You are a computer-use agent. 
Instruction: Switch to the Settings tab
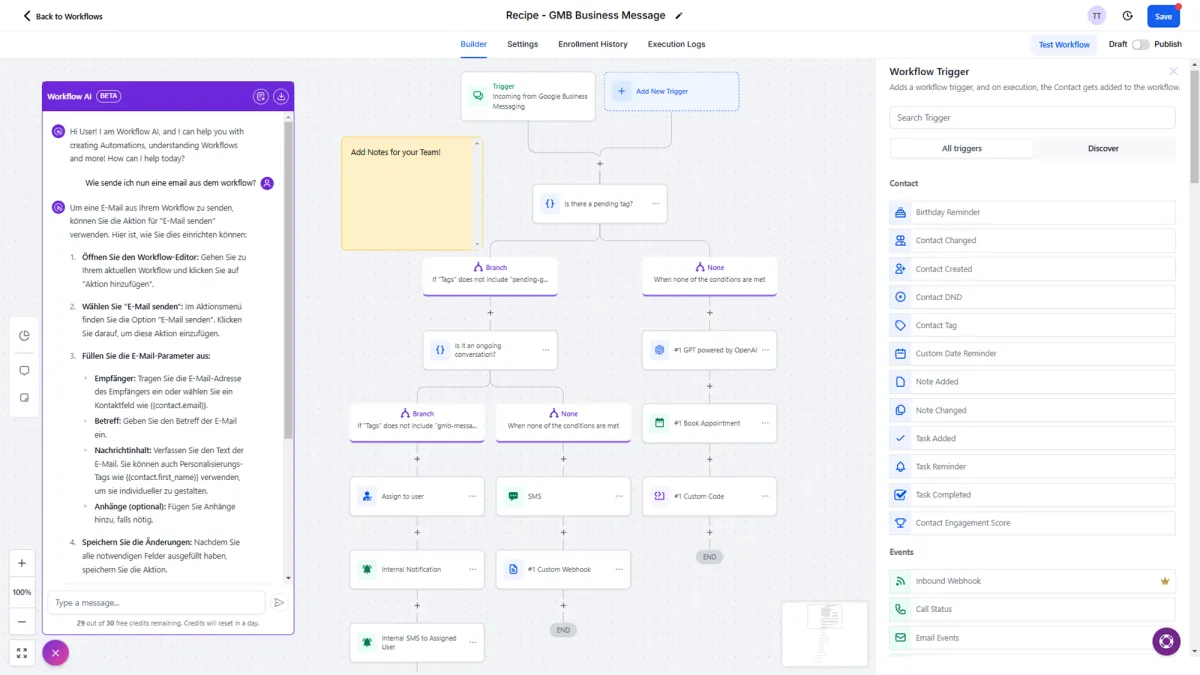[522, 44]
